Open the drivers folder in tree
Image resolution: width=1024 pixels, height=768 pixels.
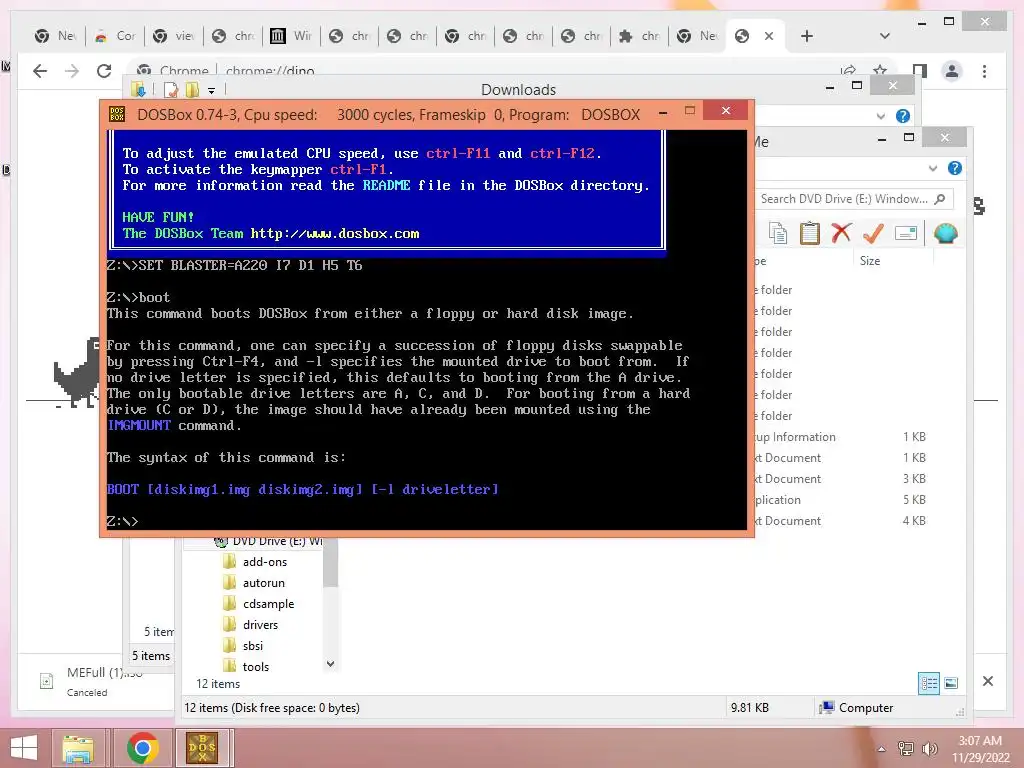pos(260,624)
